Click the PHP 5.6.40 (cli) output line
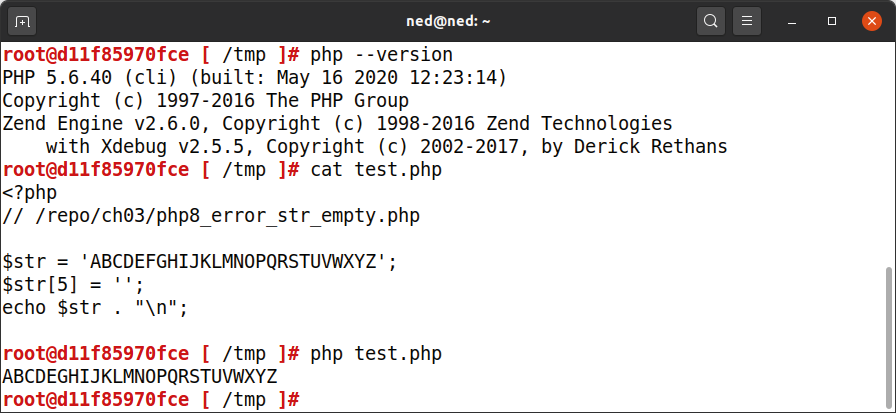896x413 pixels. pos(254,78)
